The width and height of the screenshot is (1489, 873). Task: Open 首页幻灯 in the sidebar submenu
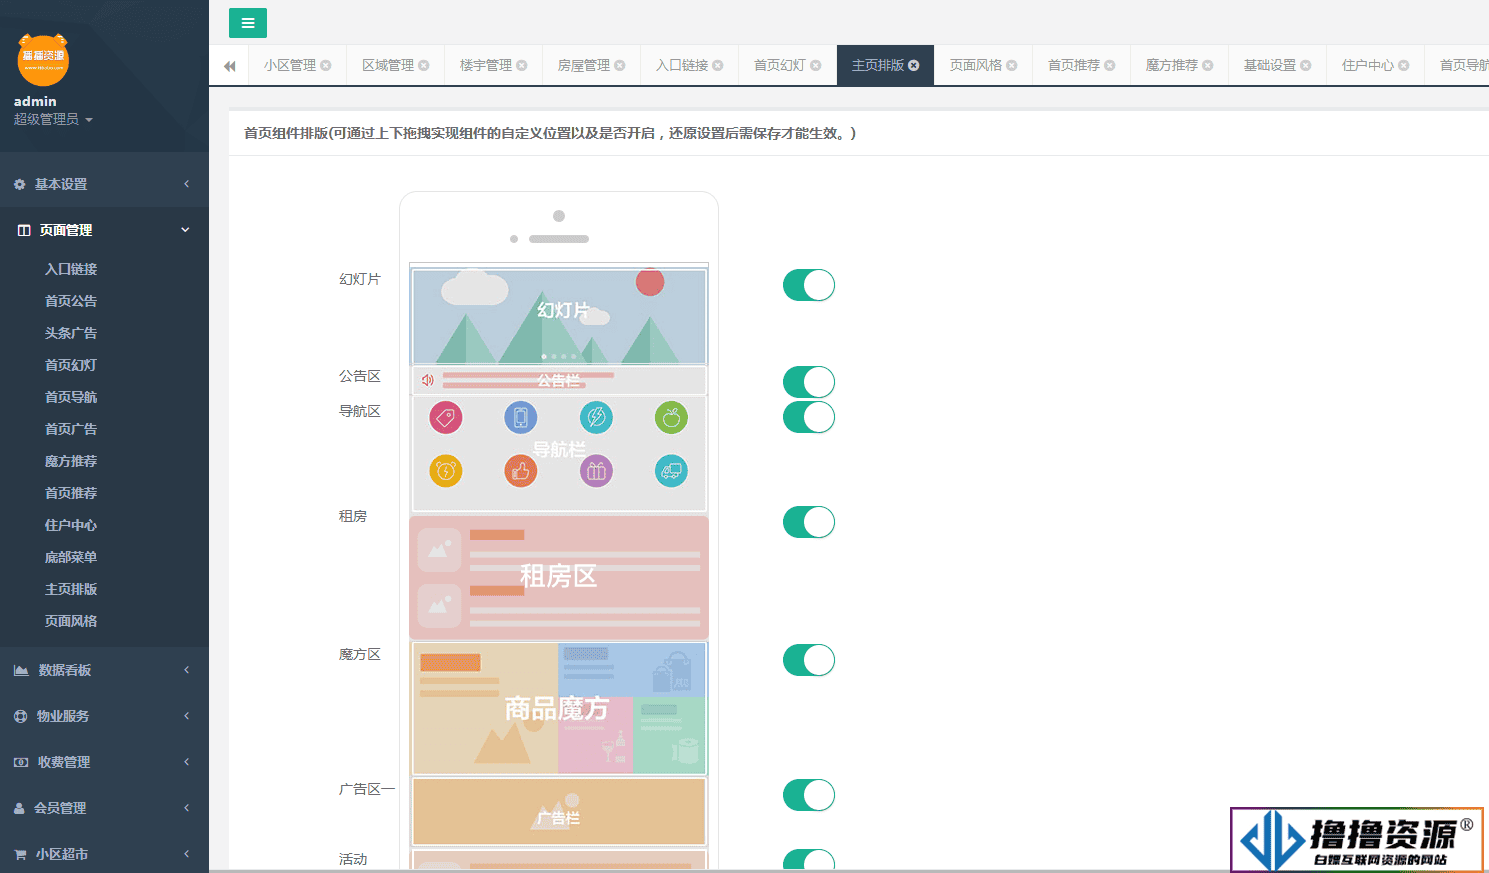pos(71,365)
